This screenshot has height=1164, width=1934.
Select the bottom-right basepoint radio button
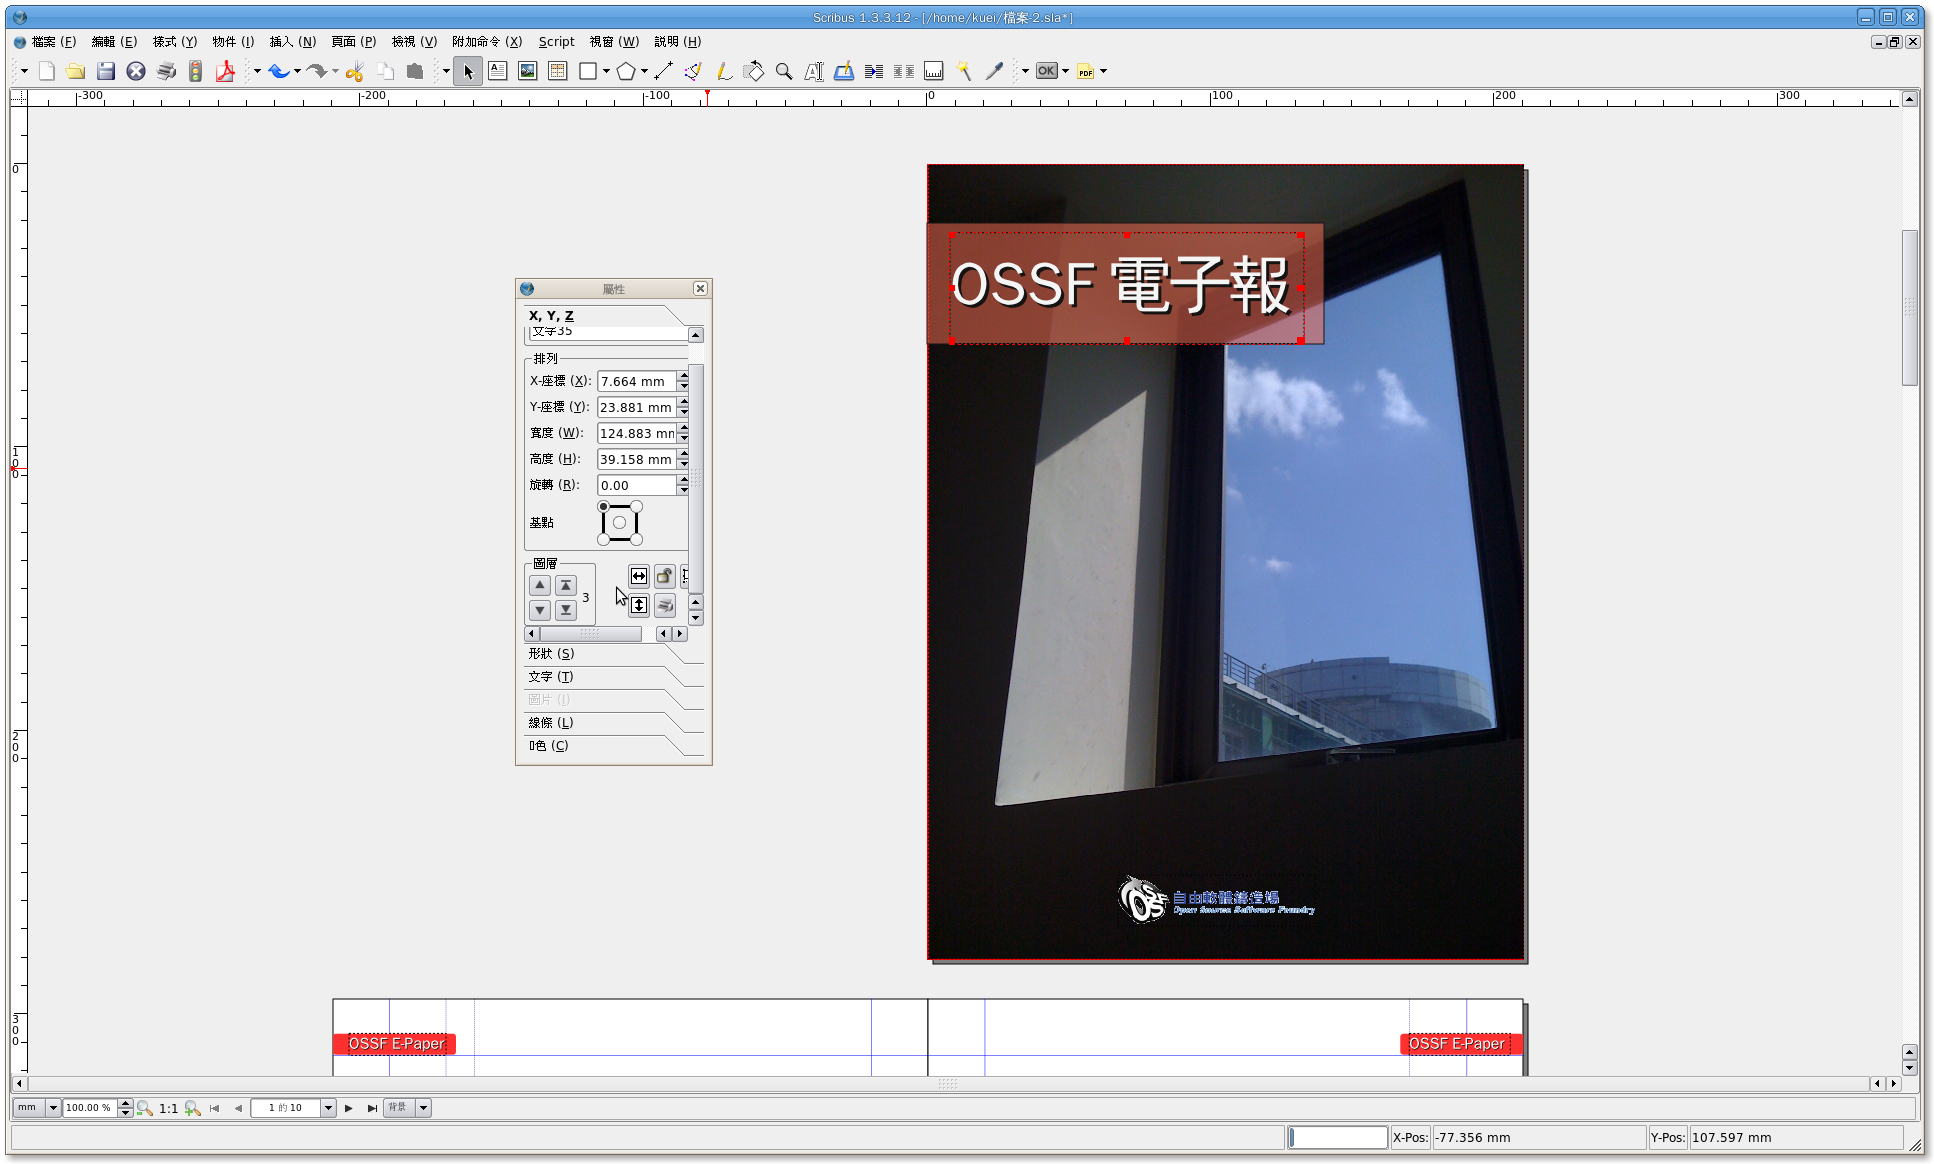637,540
